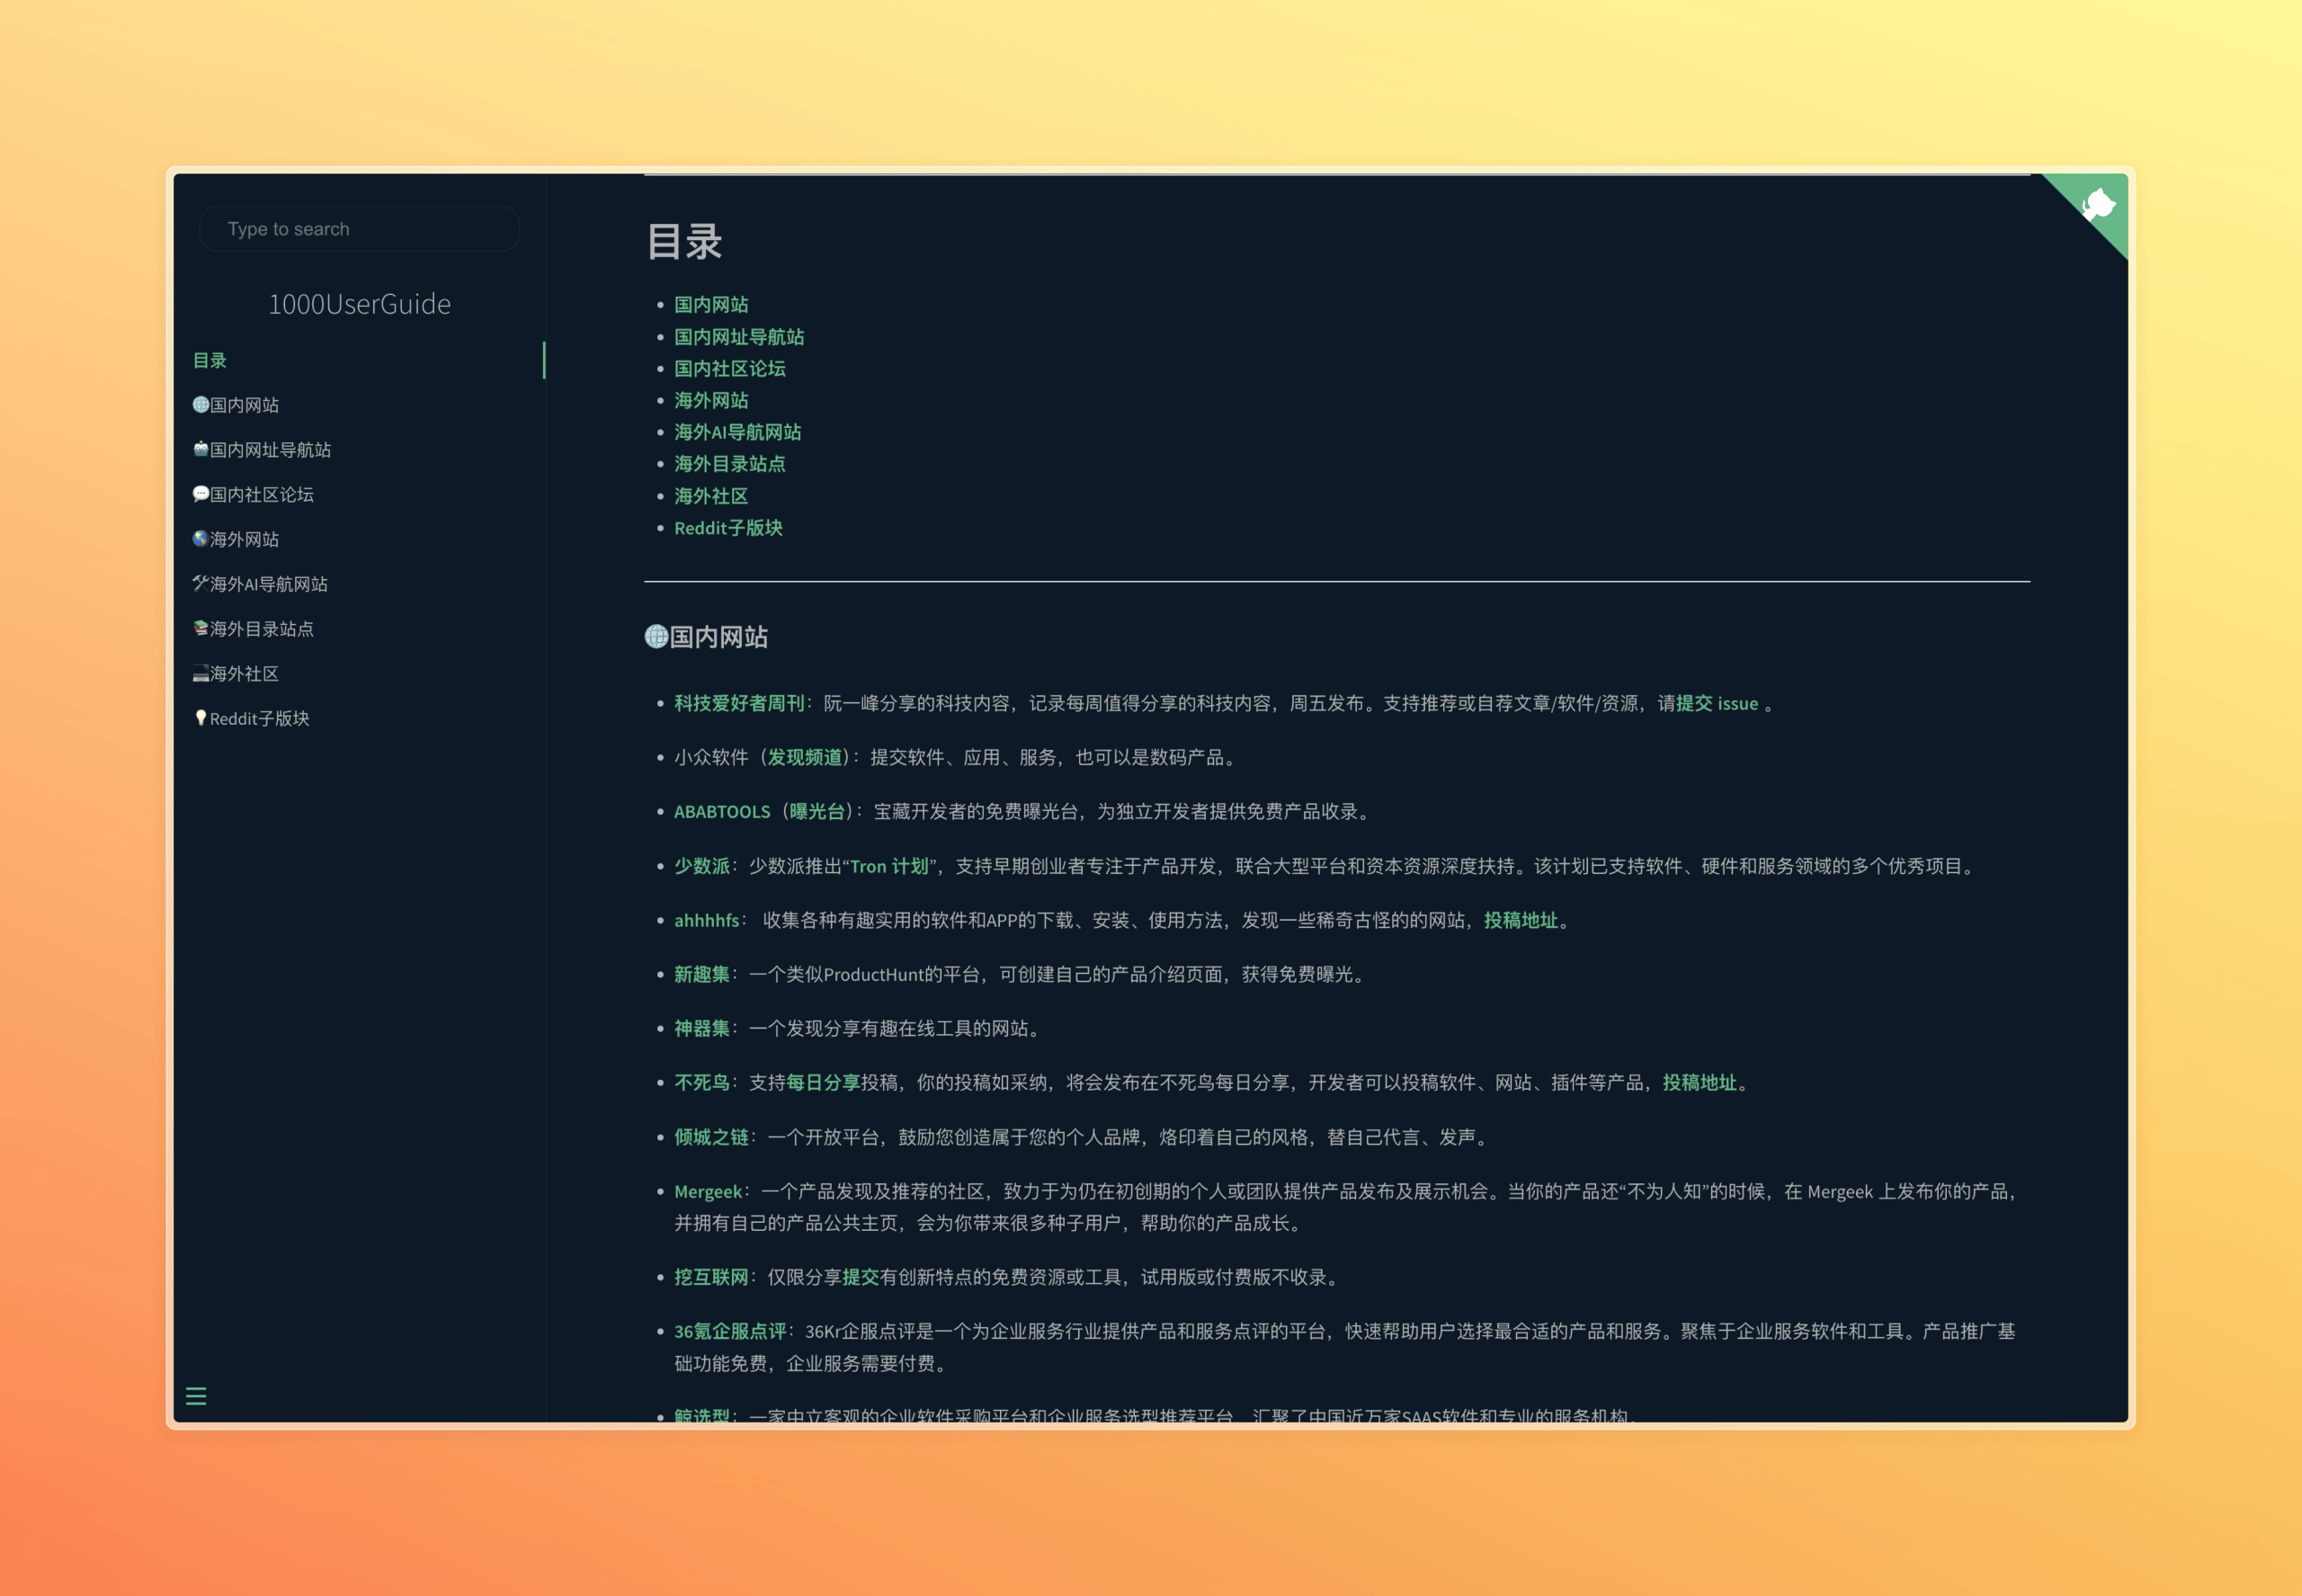Open the 36氪企服点评 link

point(730,1331)
